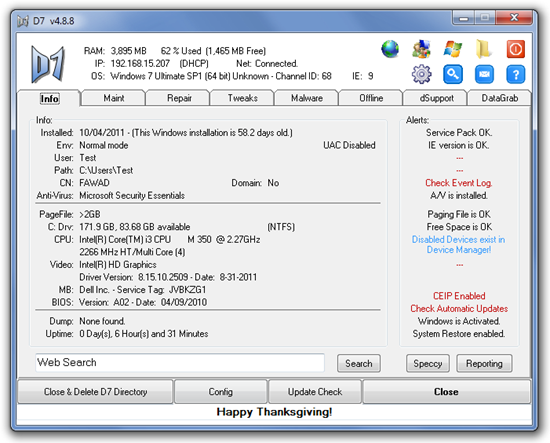Click the D7 logo image
The height and width of the screenshot is (443, 550).
coord(48,64)
